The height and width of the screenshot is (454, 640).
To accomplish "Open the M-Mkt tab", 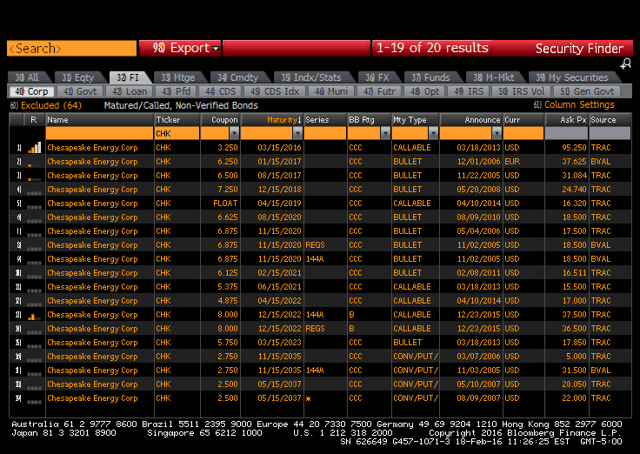I will [494, 77].
